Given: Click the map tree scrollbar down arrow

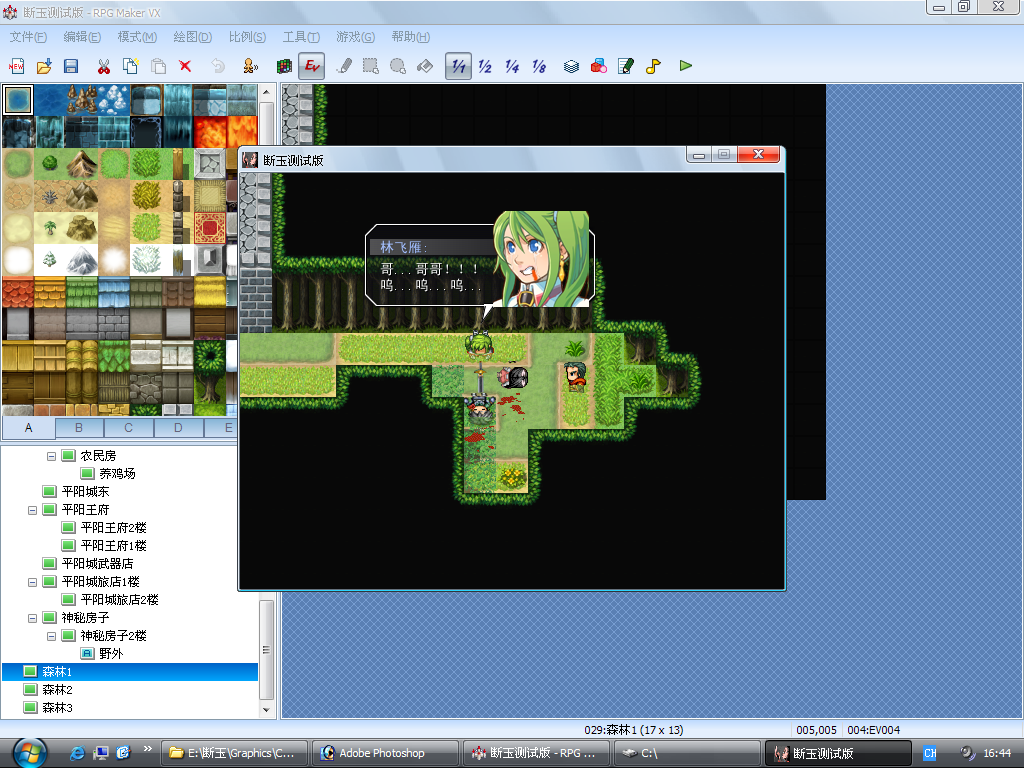Looking at the screenshot, I should click(266, 710).
